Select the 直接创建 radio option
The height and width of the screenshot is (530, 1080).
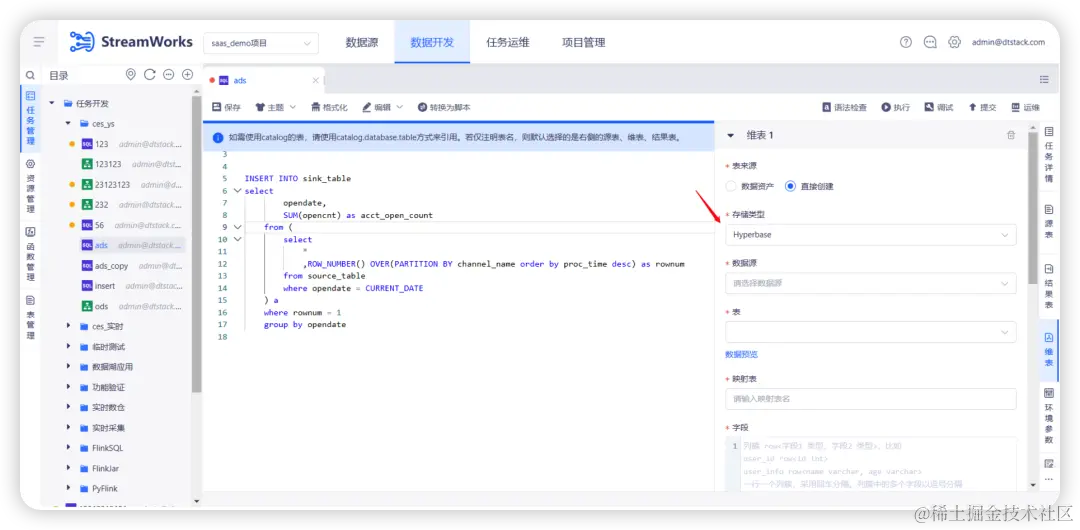(809, 186)
